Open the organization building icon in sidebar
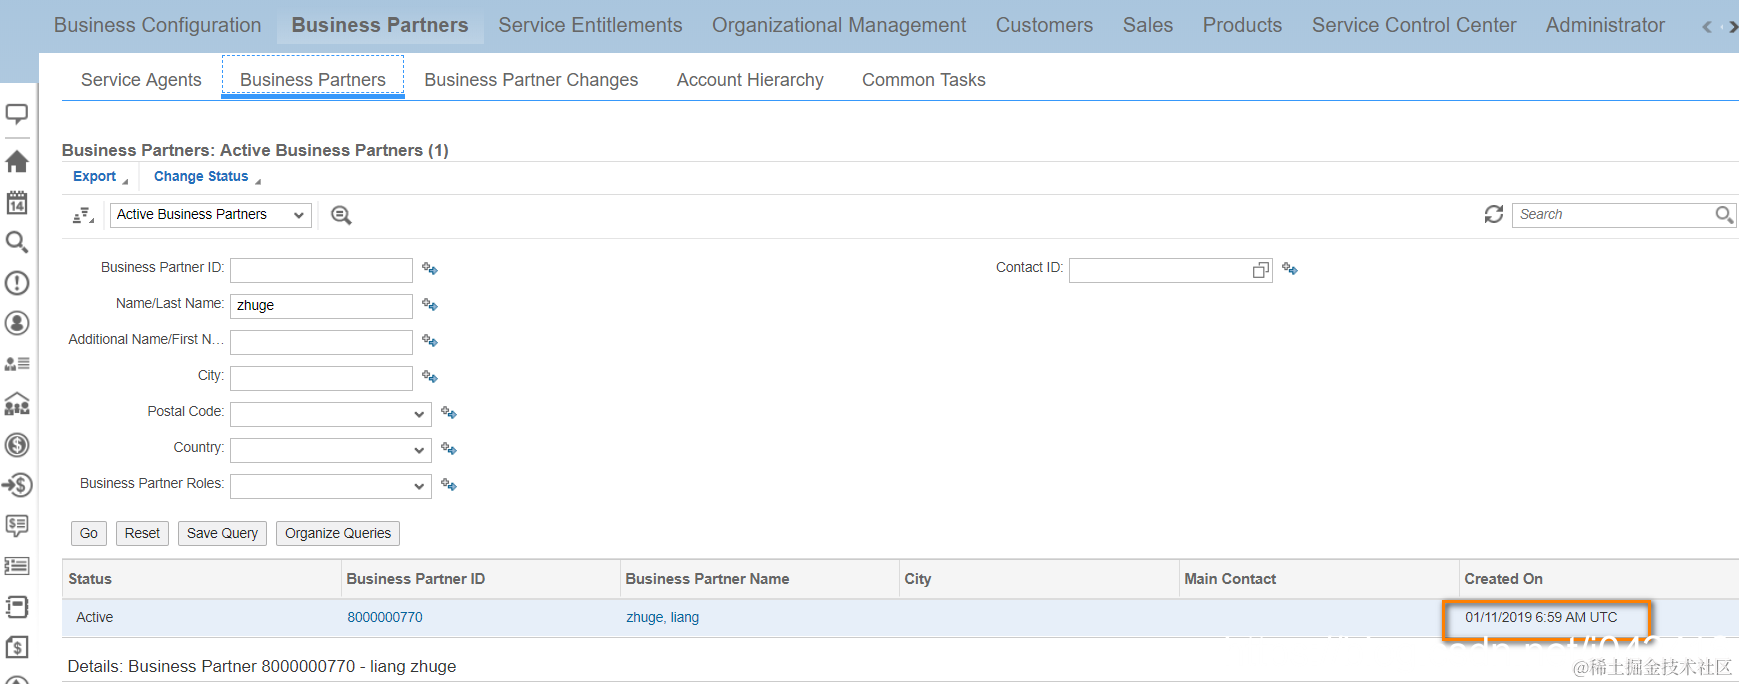 click(17, 404)
